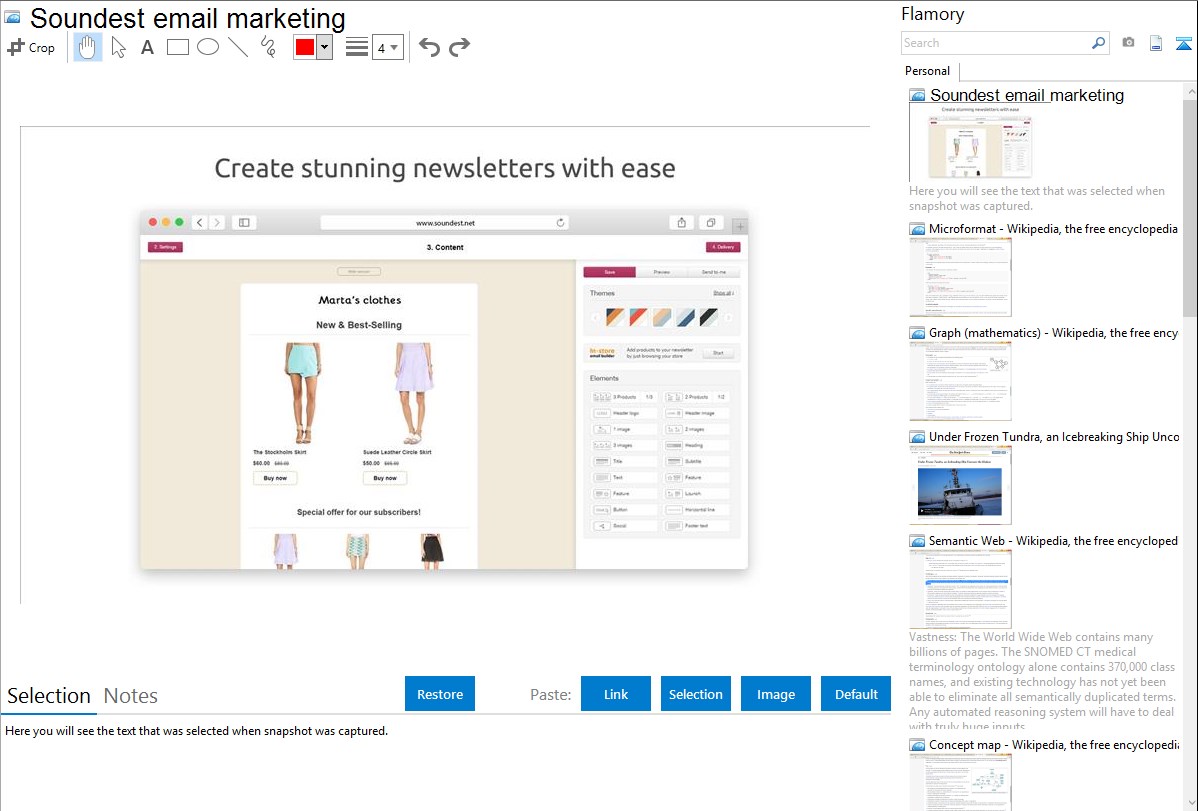Open the Under Frozen Tundra snapshot title
The image size is (1198, 811).
pos(1054,436)
